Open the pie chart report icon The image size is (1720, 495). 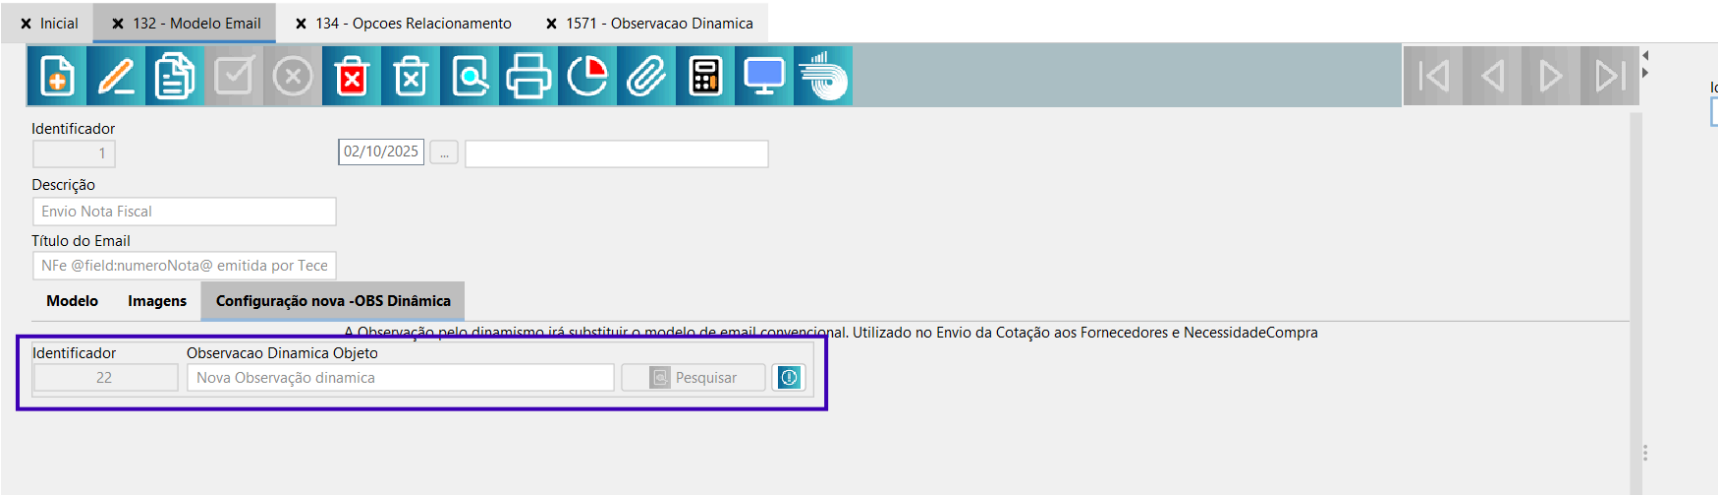pos(587,76)
